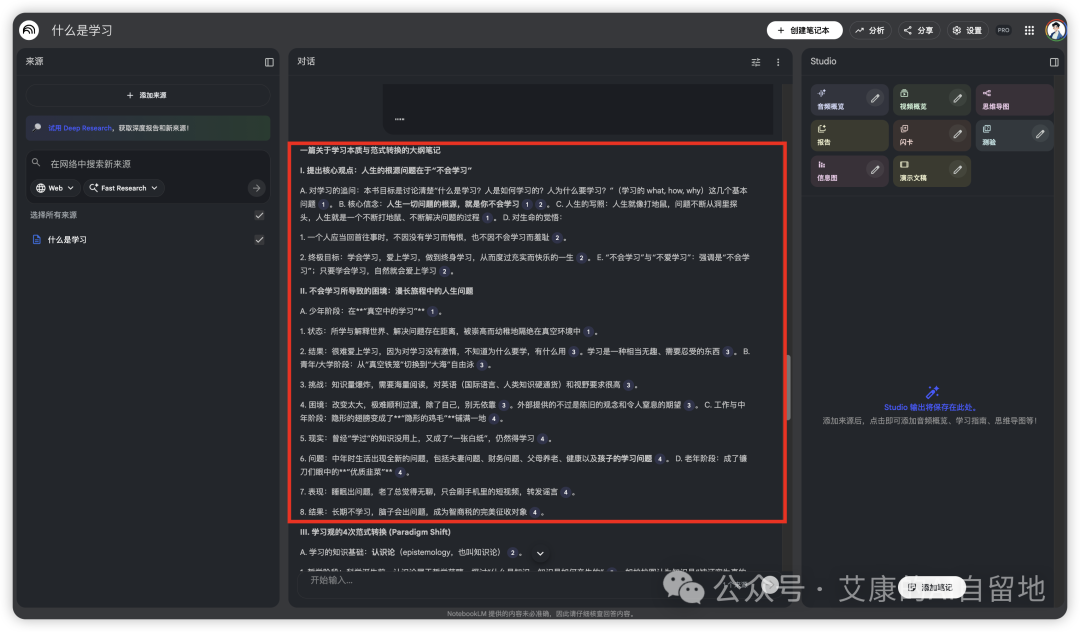This screenshot has width=1080, height=632.
Task: Collapse the 来源 sources panel
Action: coord(268,61)
